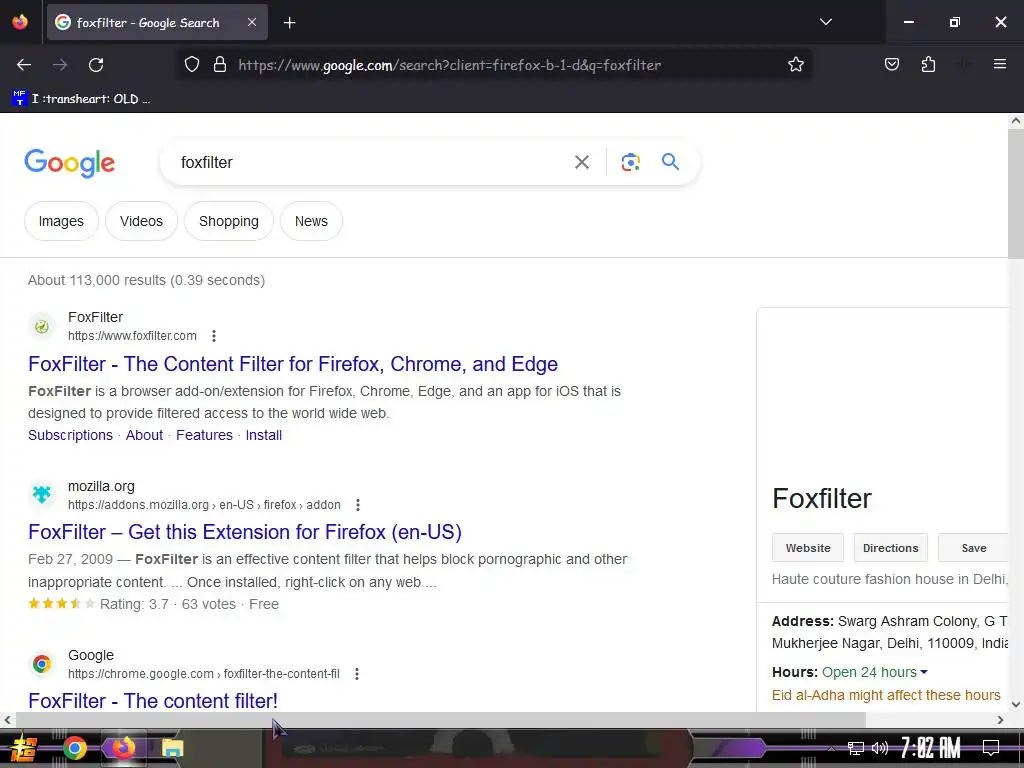Open FoxFilter Content Filter for Firefox result
This screenshot has width=1024, height=768.
coord(293,364)
